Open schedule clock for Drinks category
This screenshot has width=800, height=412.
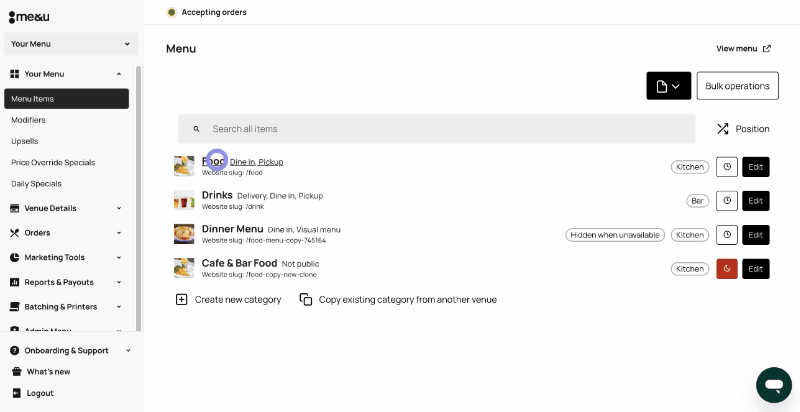(x=727, y=201)
